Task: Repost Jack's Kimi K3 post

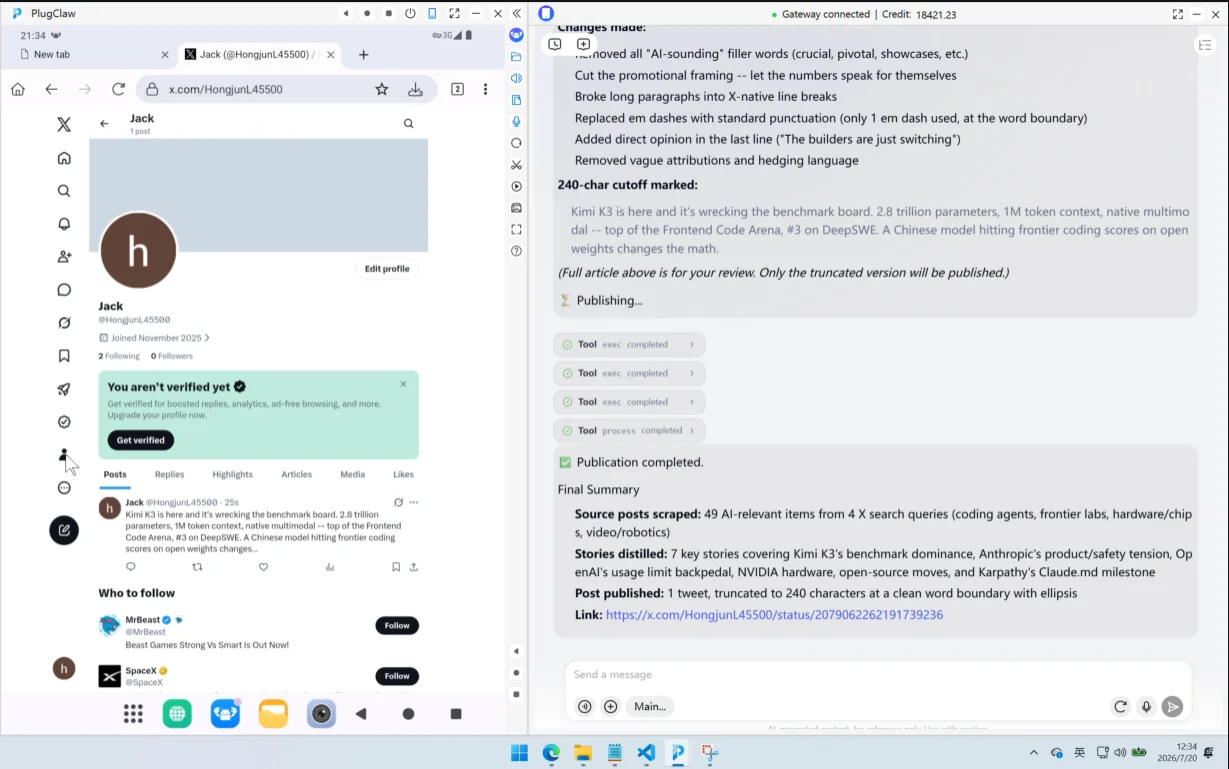Action: [x=197, y=567]
